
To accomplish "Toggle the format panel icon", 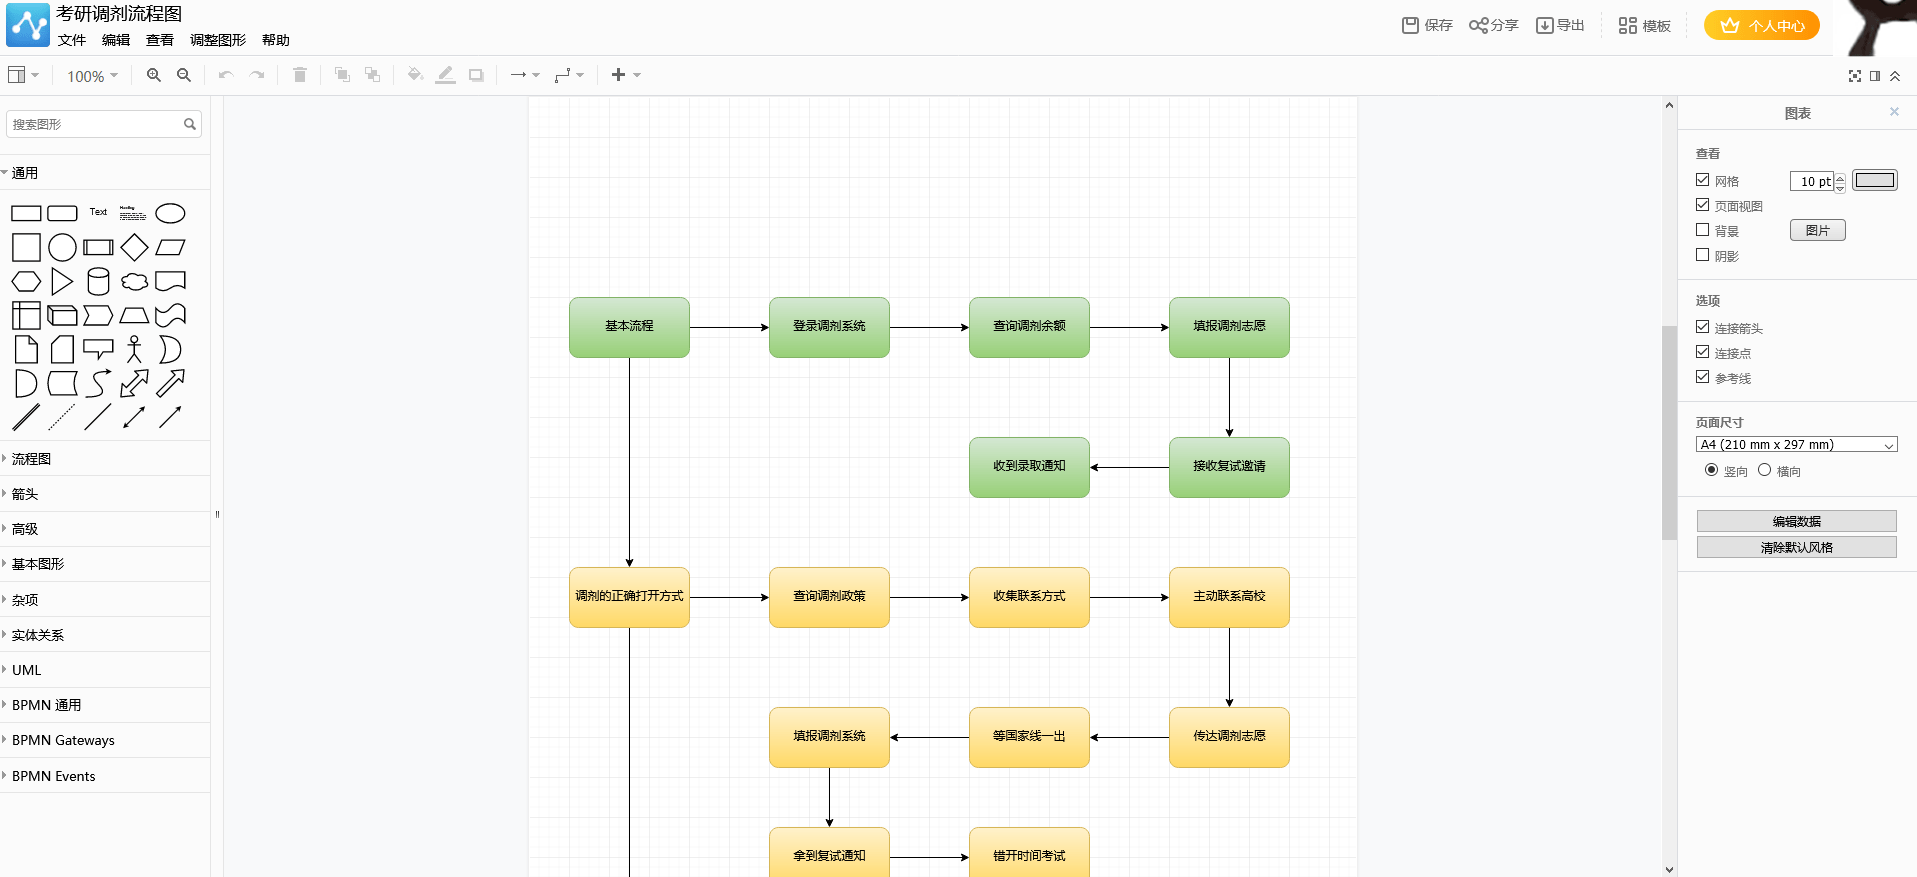I will (x=1875, y=76).
